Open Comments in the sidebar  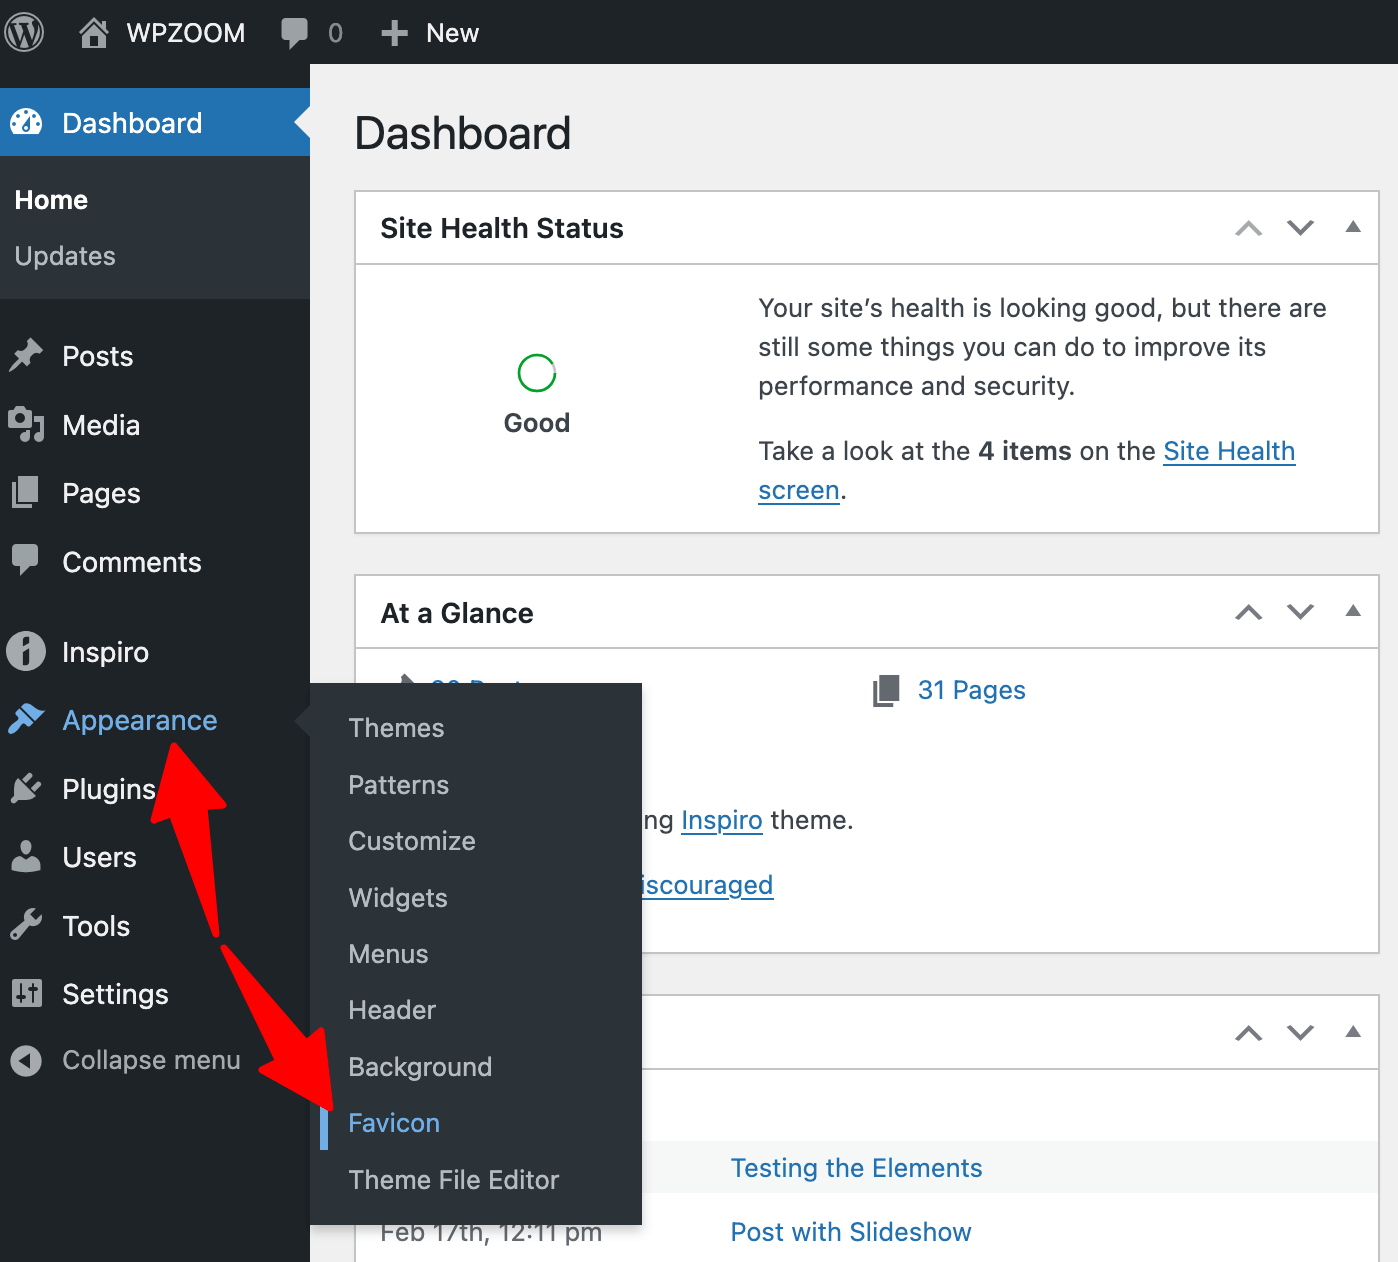(x=132, y=562)
